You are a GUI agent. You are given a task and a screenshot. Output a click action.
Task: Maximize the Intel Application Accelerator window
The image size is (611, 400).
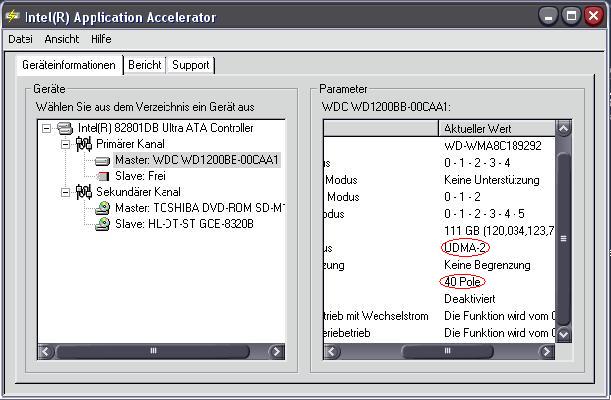click(571, 16)
